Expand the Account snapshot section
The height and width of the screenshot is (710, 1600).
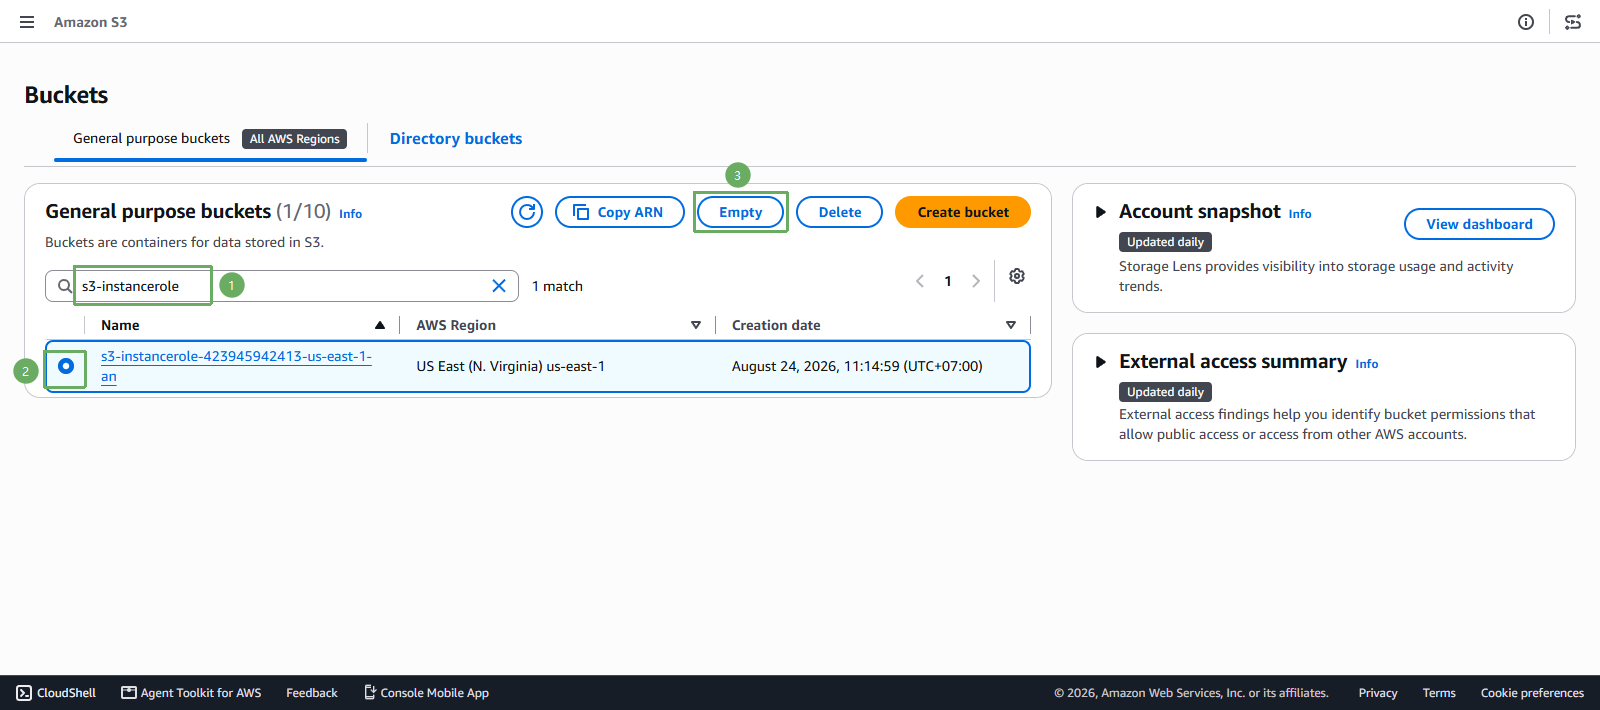pyautogui.click(x=1101, y=212)
